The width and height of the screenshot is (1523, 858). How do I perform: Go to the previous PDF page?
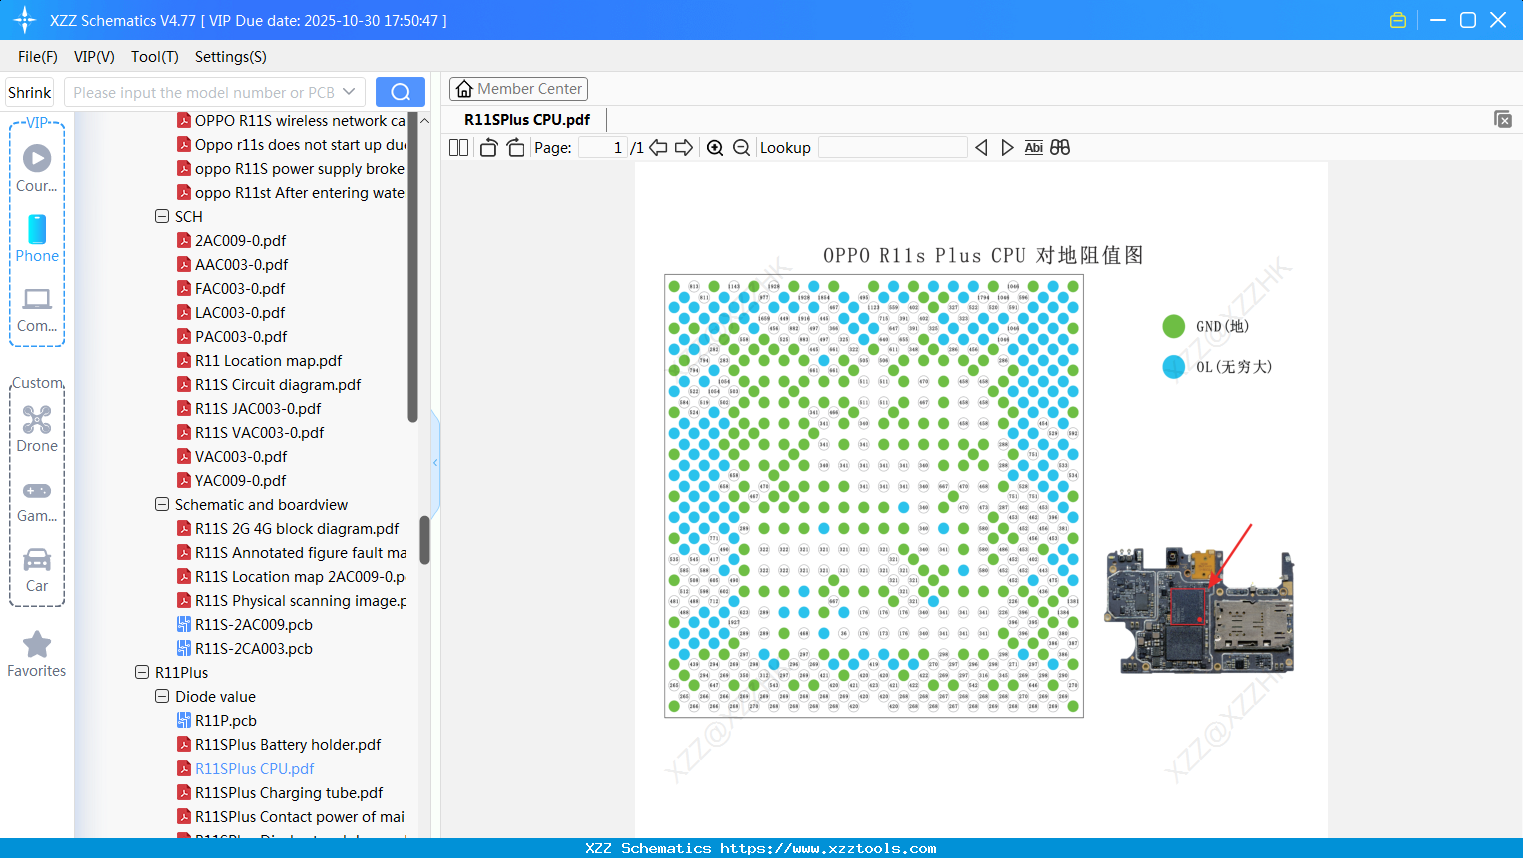click(658, 147)
